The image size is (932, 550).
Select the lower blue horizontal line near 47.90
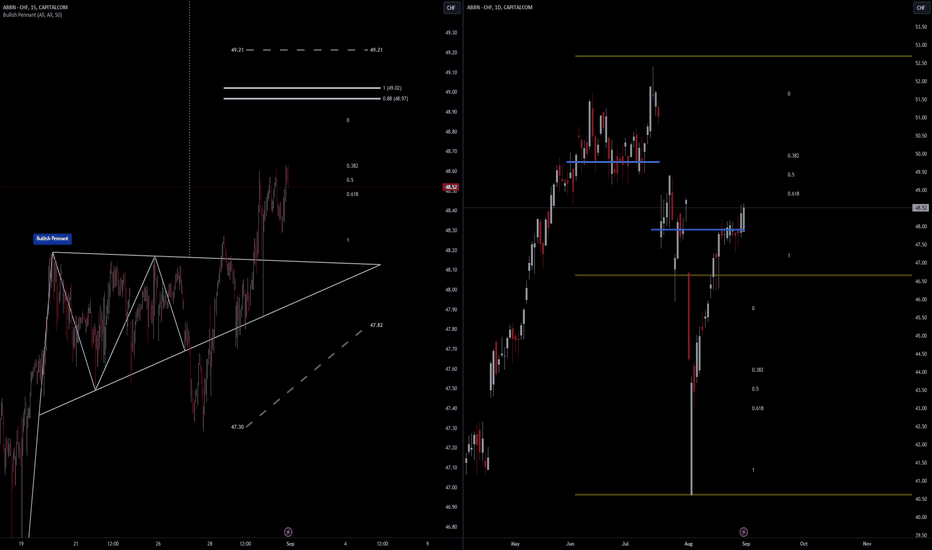pyautogui.click(x=698, y=230)
